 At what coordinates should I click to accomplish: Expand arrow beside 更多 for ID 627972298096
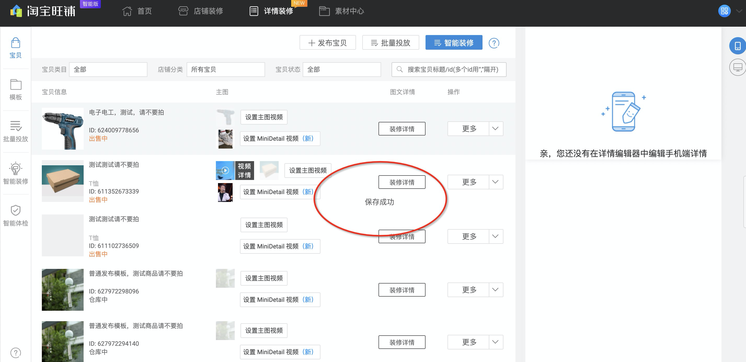click(496, 290)
